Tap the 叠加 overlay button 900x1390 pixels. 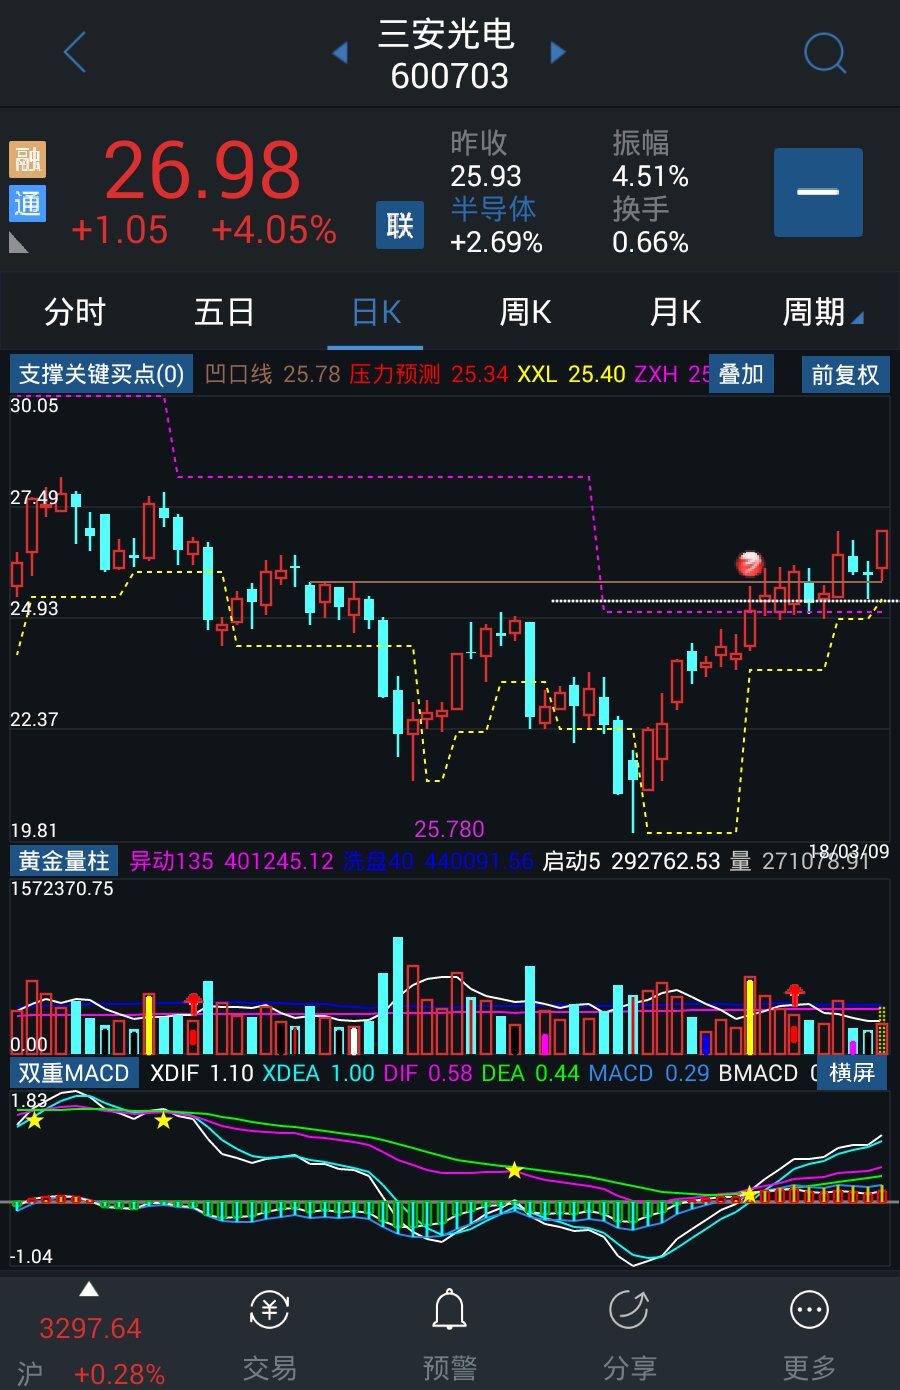click(741, 374)
